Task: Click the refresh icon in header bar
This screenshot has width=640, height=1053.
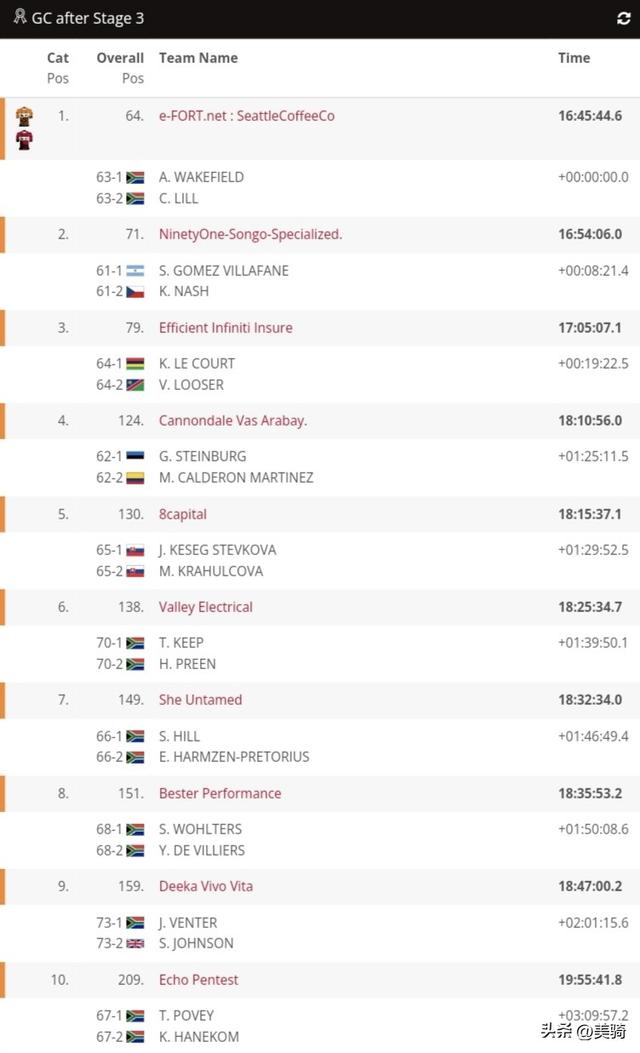Action: (623, 18)
